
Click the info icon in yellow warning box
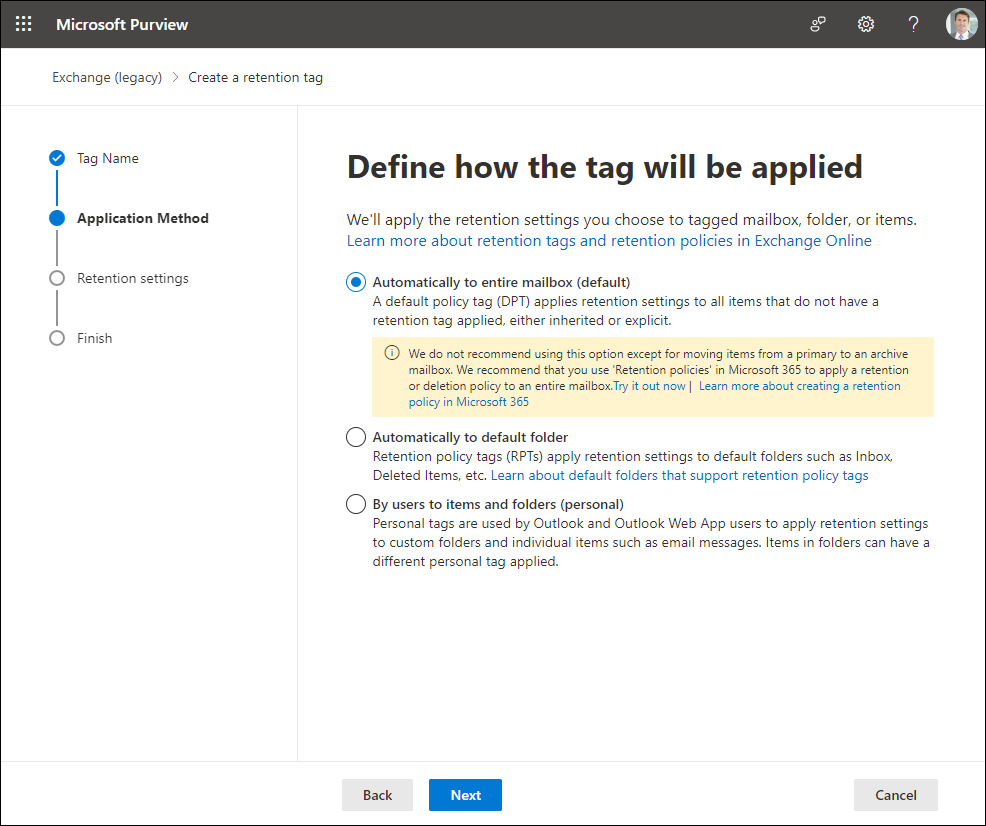(x=392, y=353)
